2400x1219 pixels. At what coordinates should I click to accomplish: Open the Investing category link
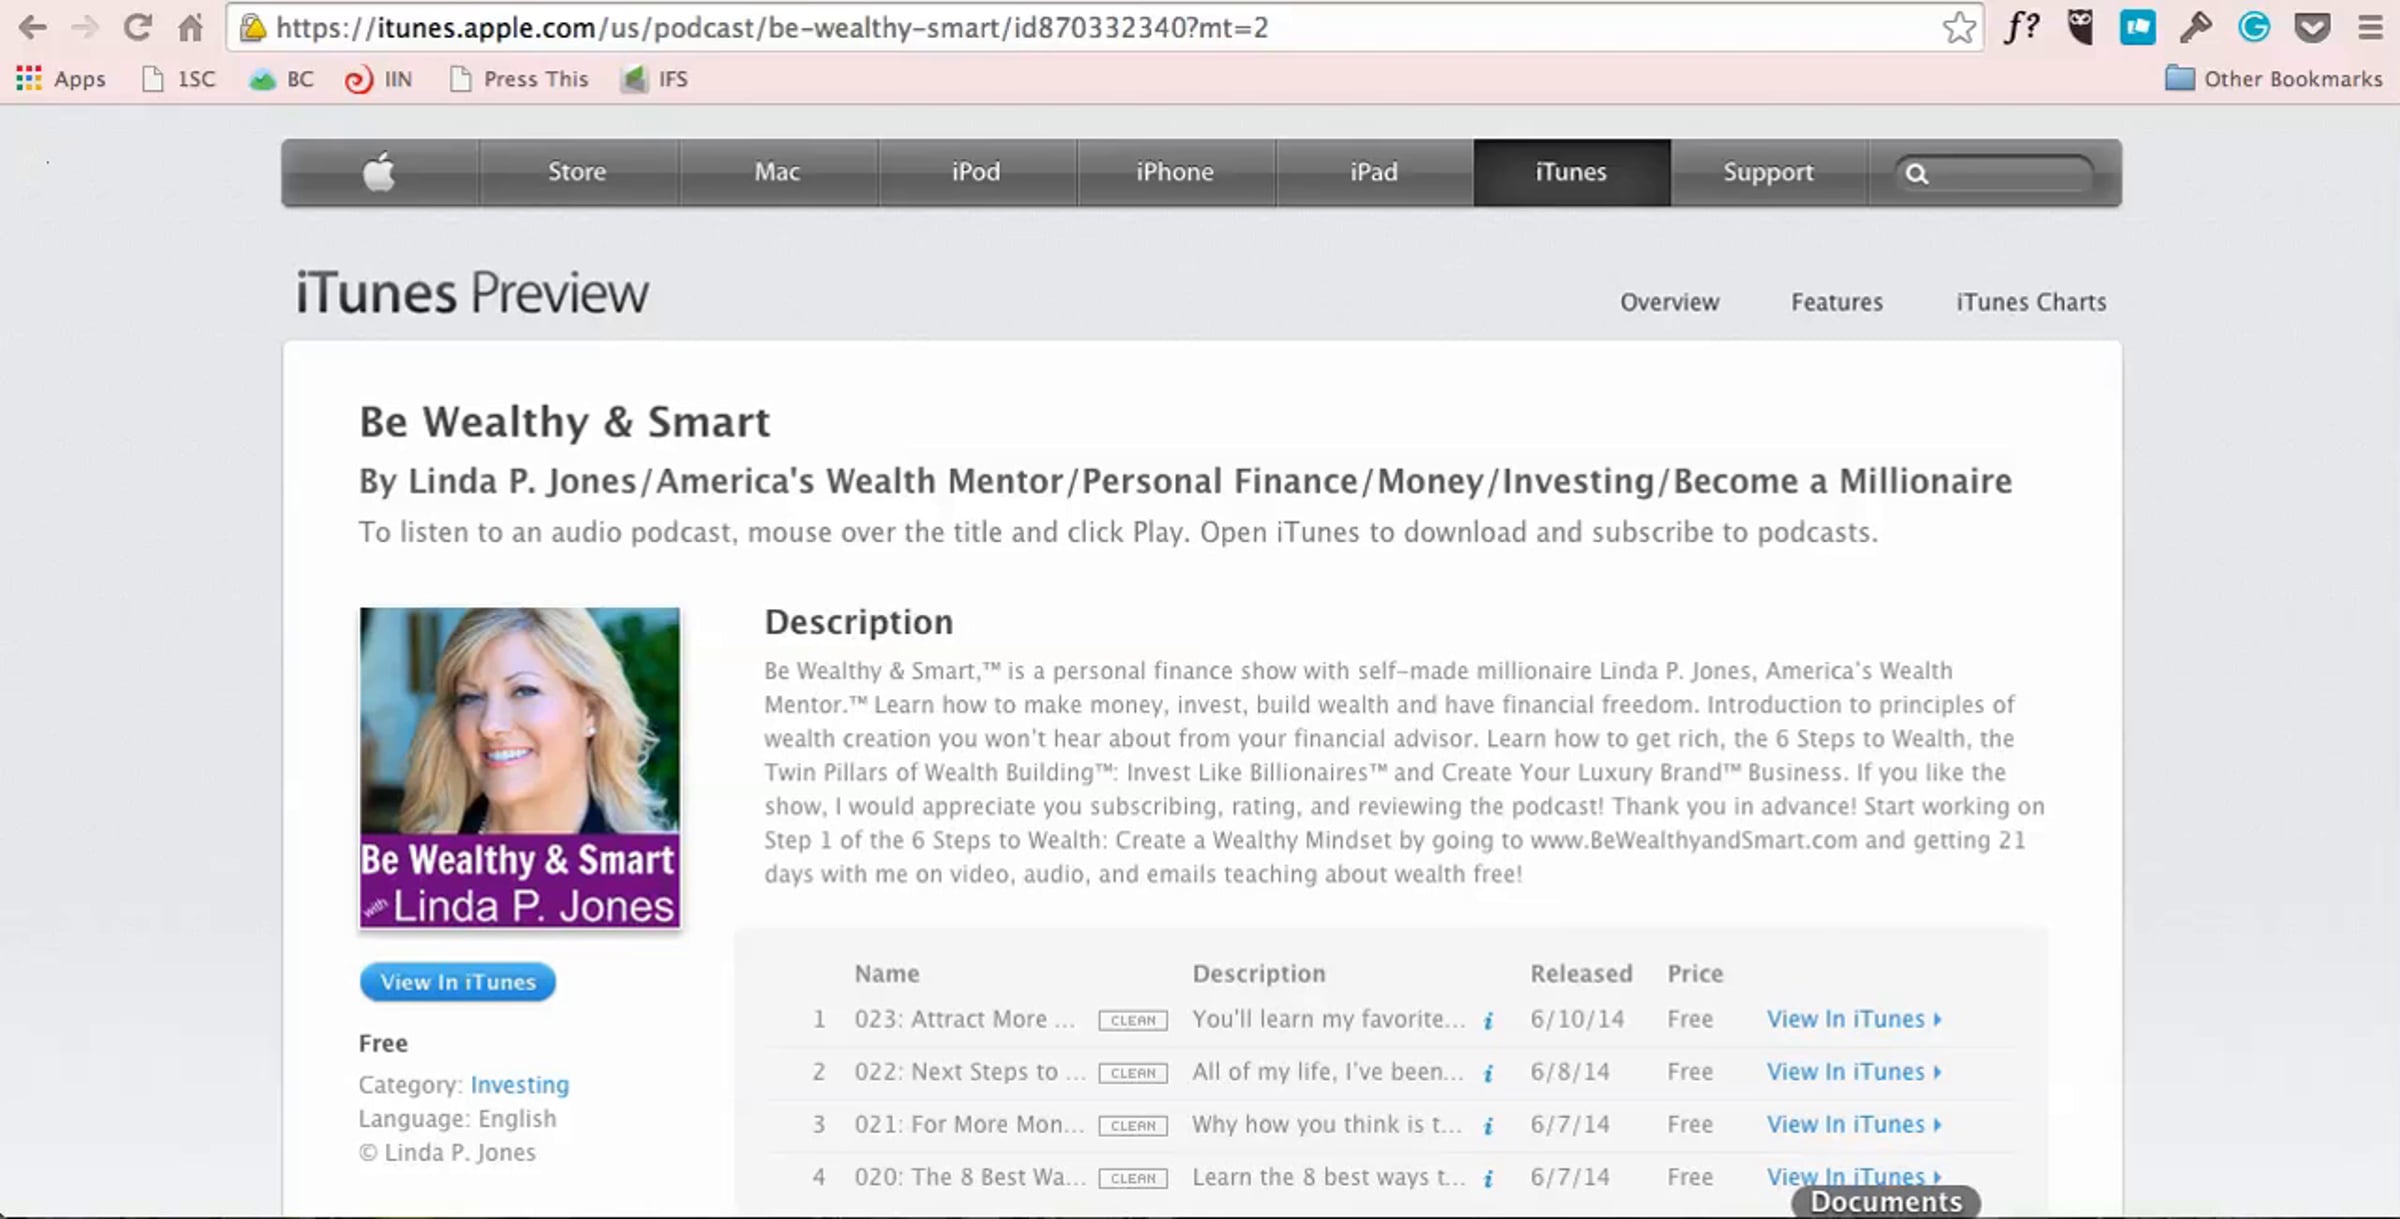tap(520, 1085)
